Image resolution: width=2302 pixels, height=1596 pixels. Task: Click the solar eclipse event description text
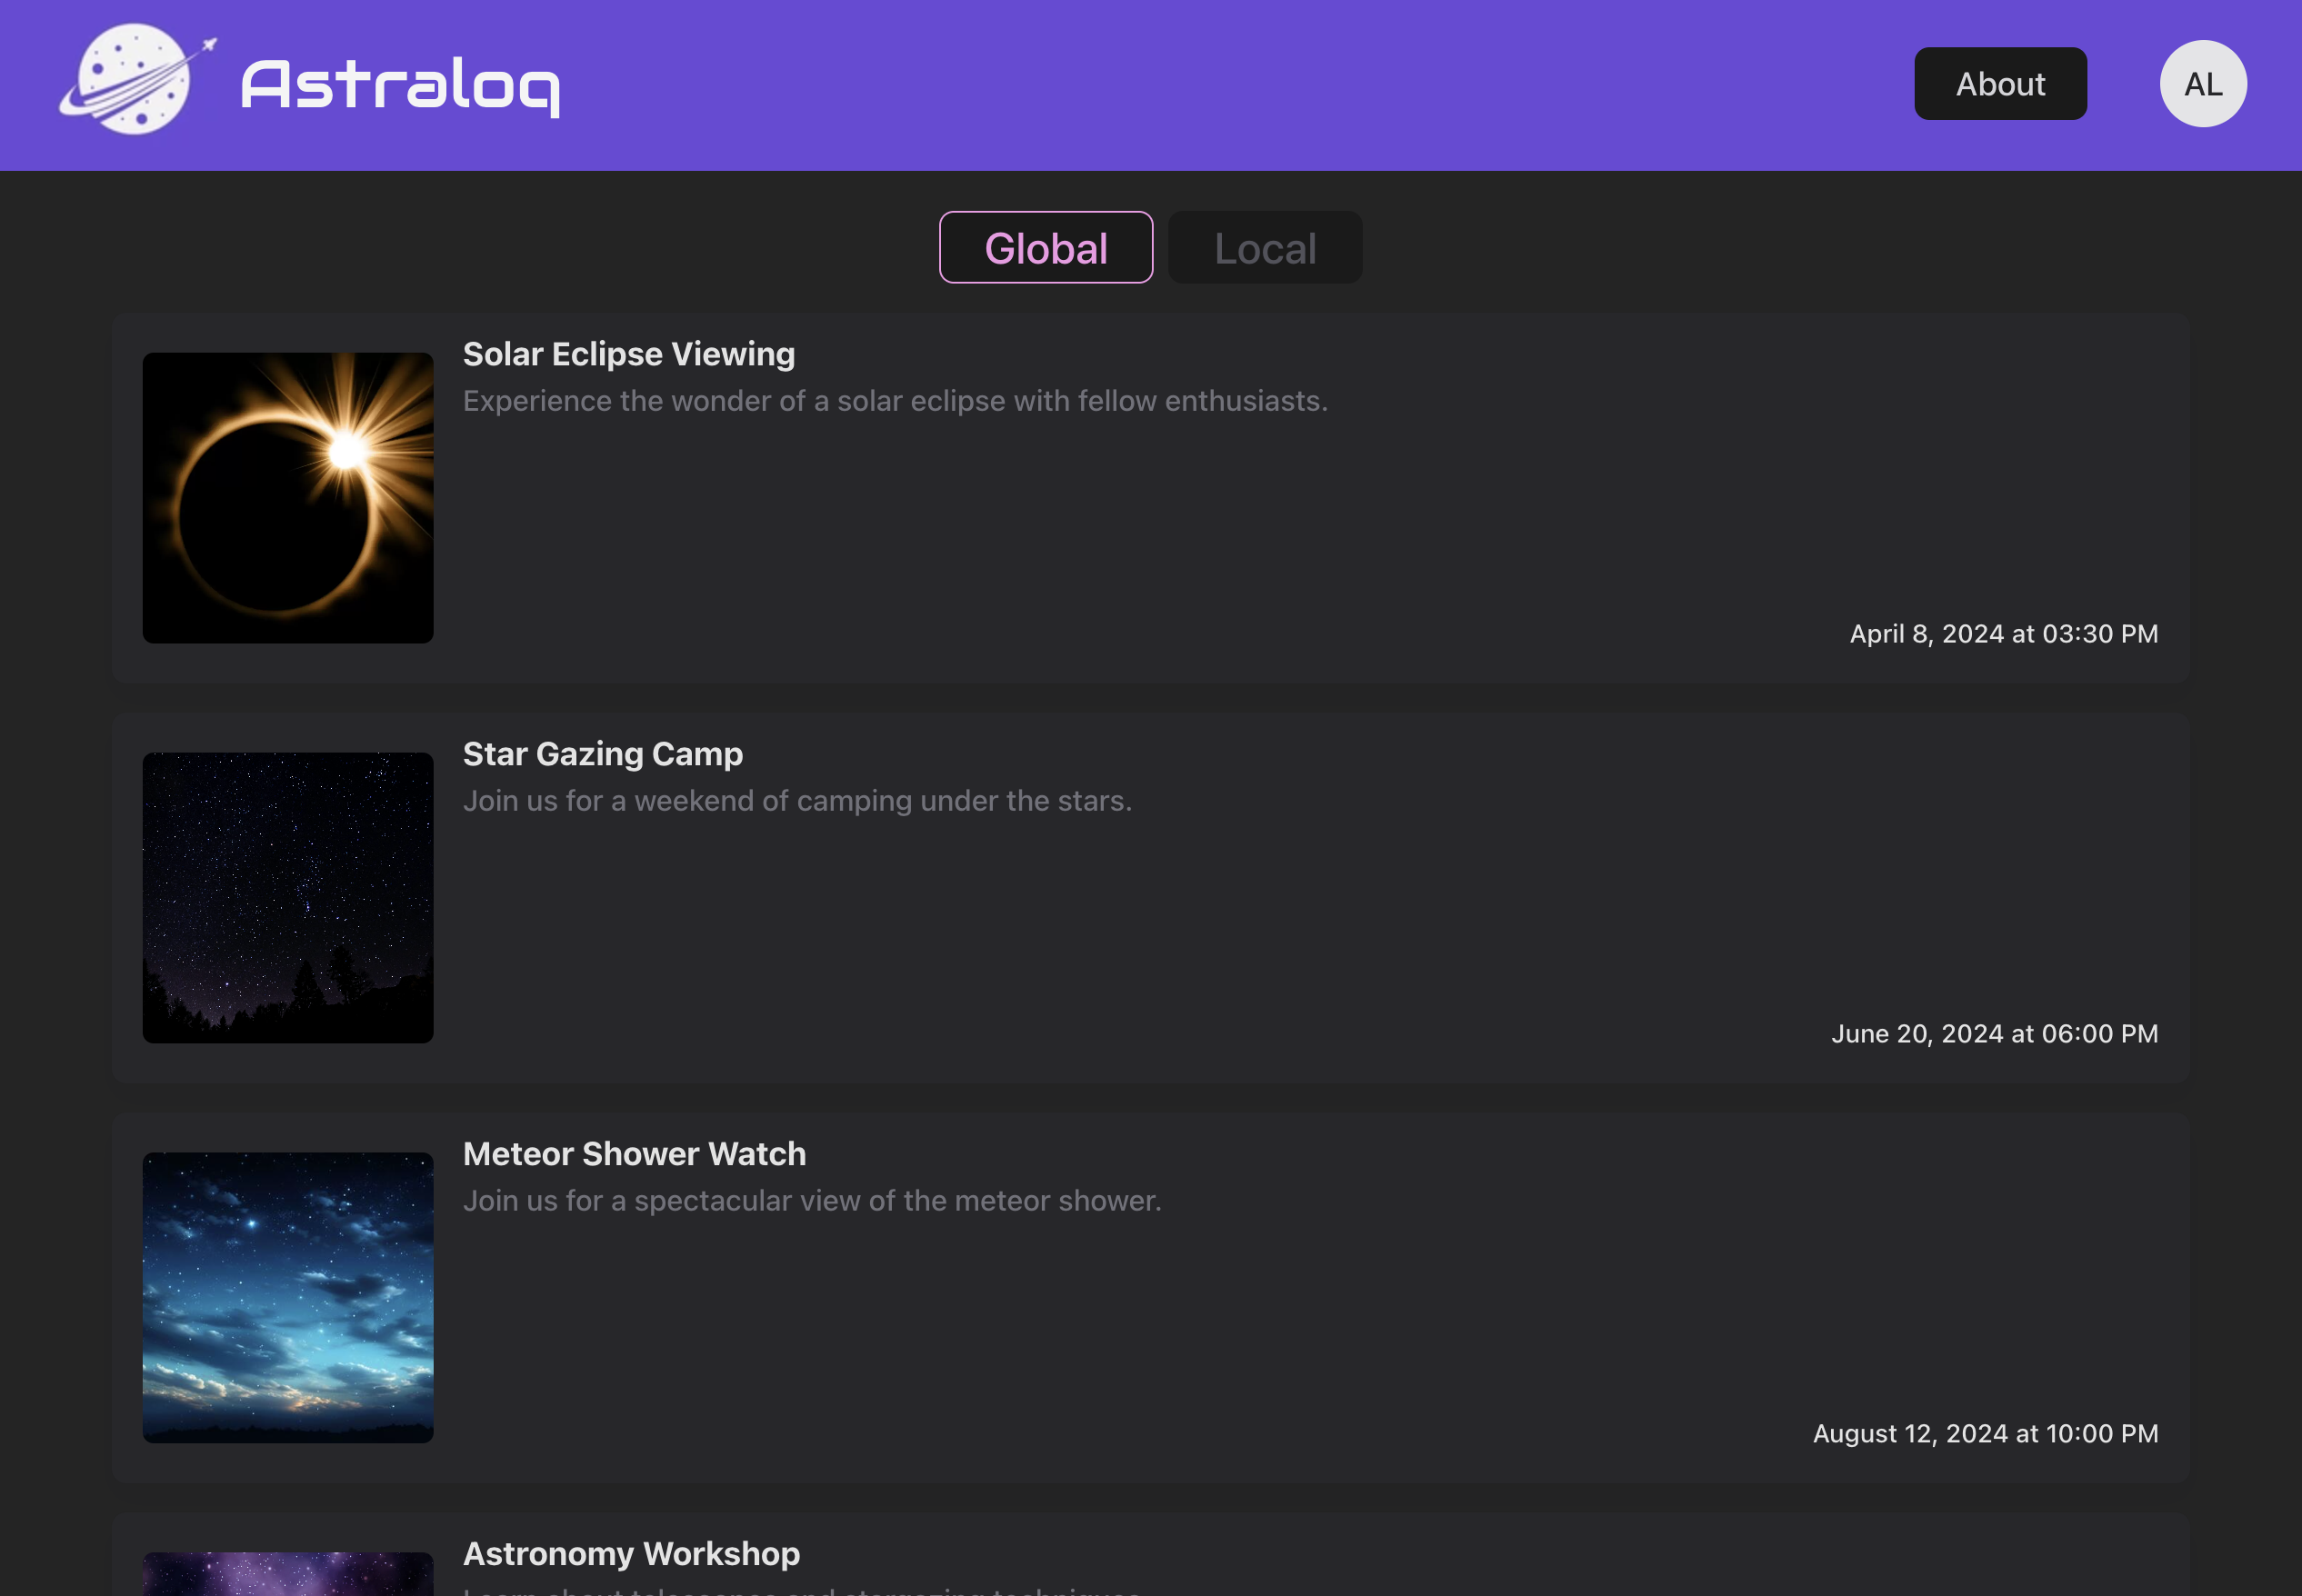tap(895, 401)
